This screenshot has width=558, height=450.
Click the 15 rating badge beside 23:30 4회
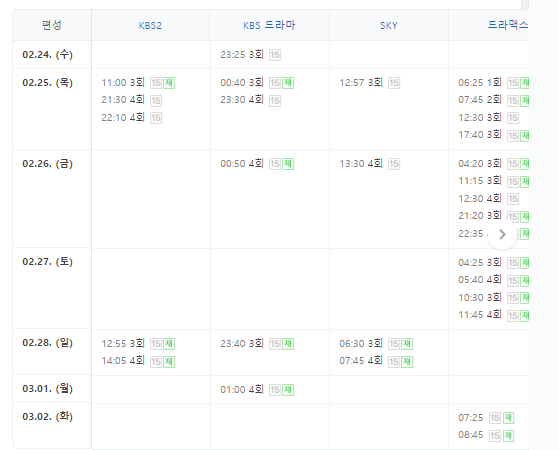275,101
